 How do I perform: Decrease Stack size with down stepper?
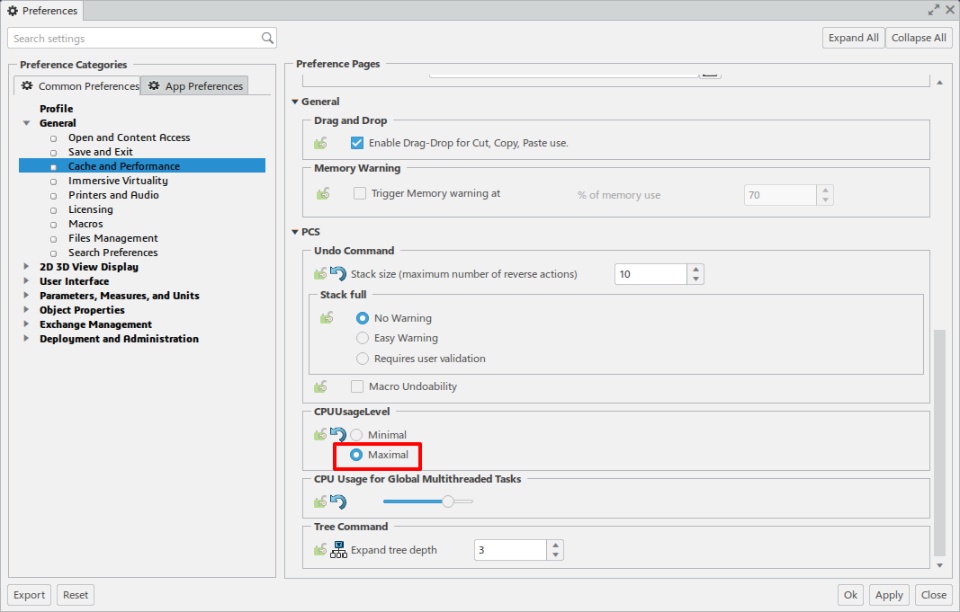[696, 279]
